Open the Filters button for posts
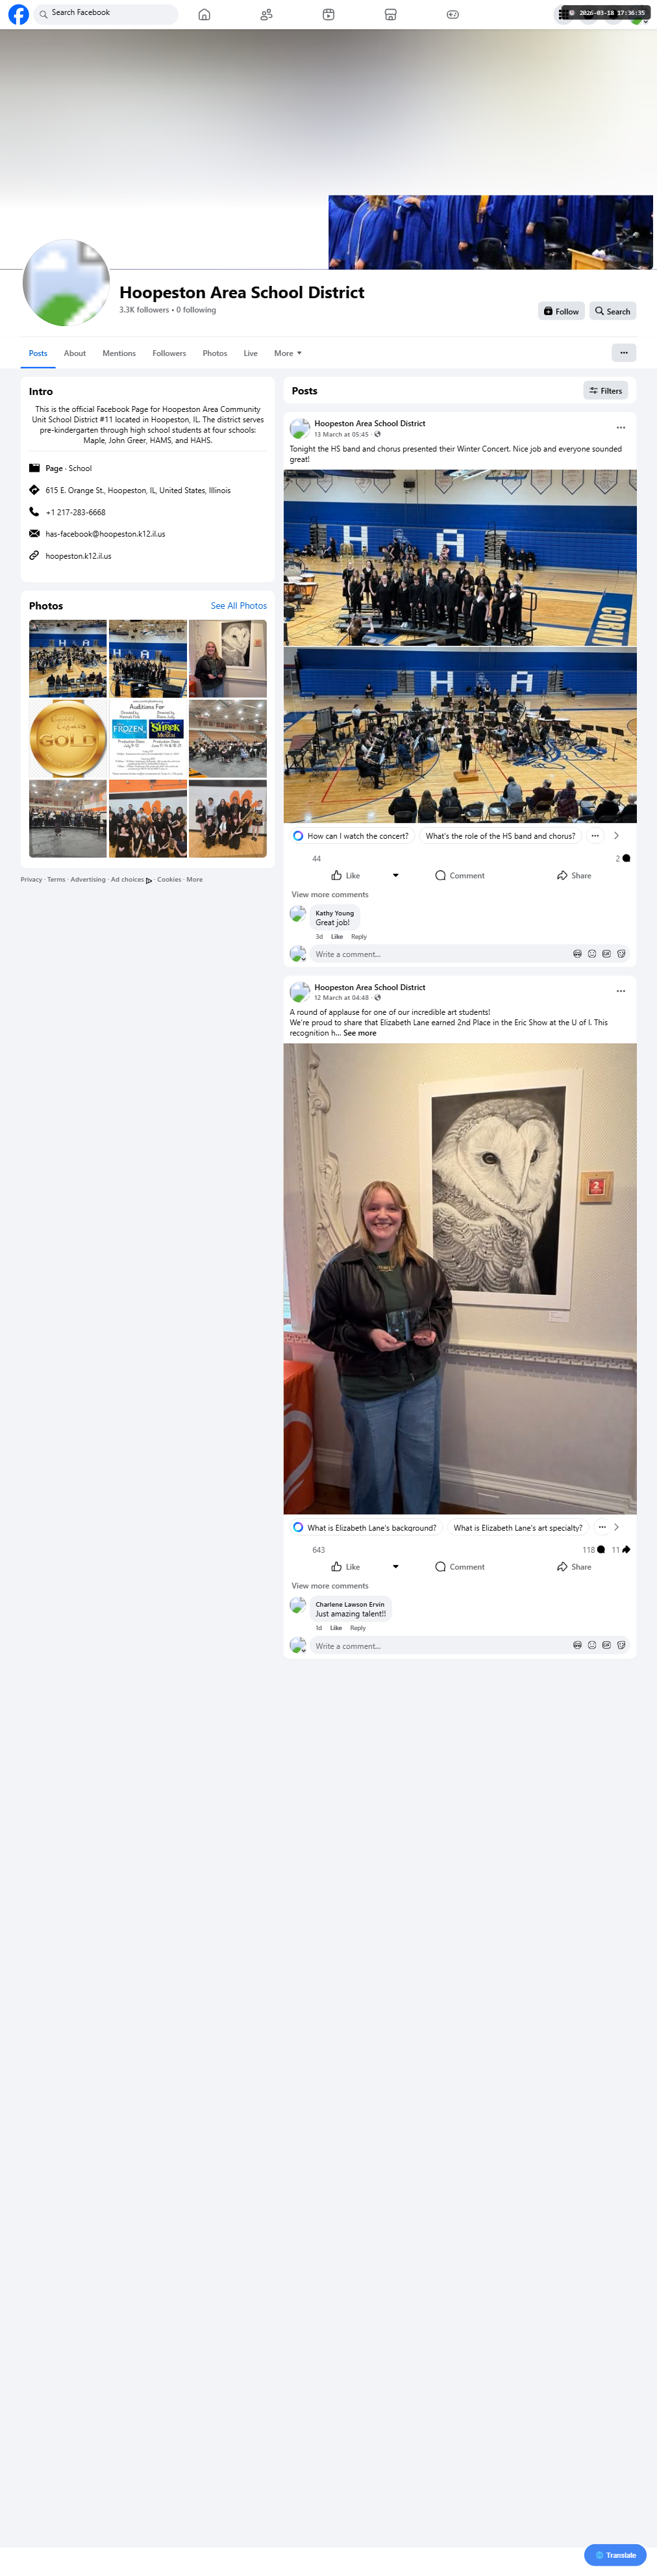Screen dimensions: 657x2576 [x=606, y=391]
